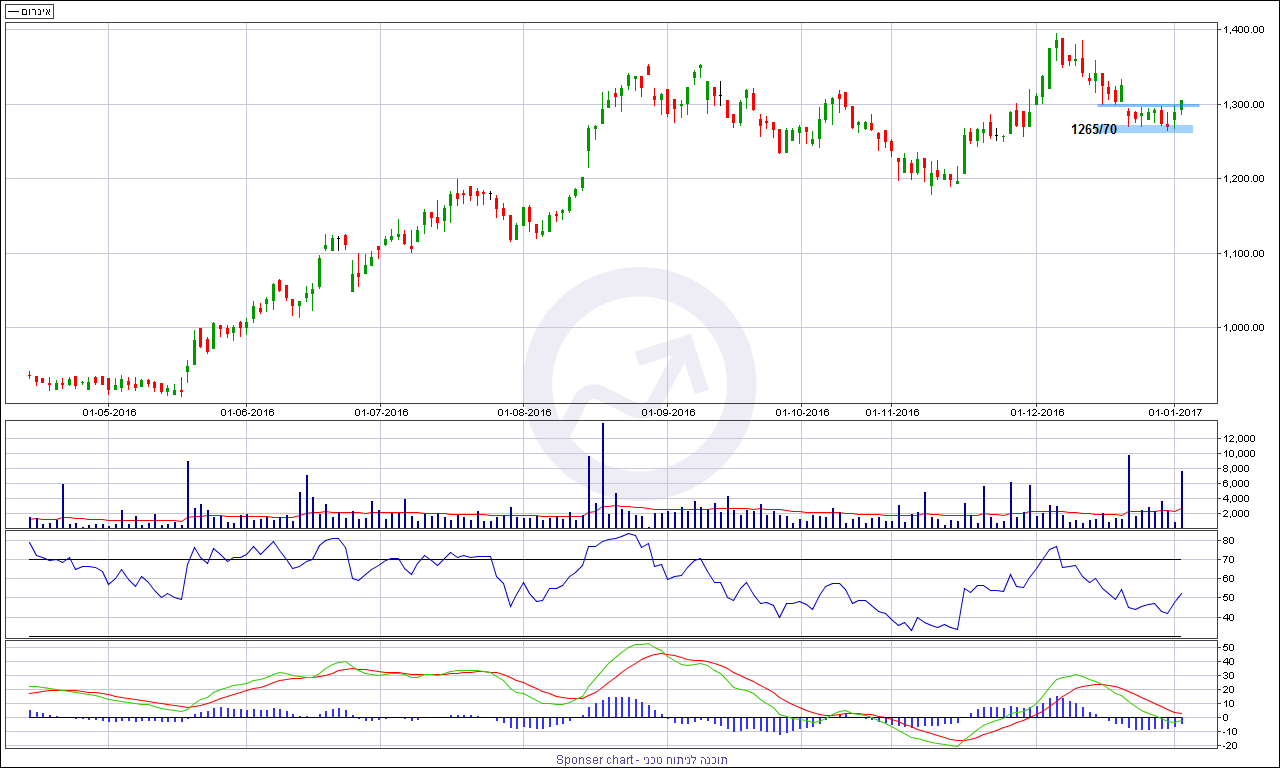Click the 01-11-2016 date axis label
Image resolution: width=1280 pixels, height=768 pixels.
pos(892,412)
